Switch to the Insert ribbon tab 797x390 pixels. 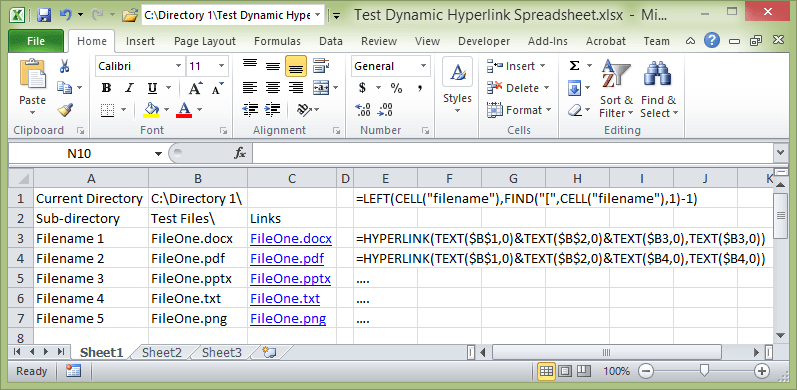coord(140,41)
